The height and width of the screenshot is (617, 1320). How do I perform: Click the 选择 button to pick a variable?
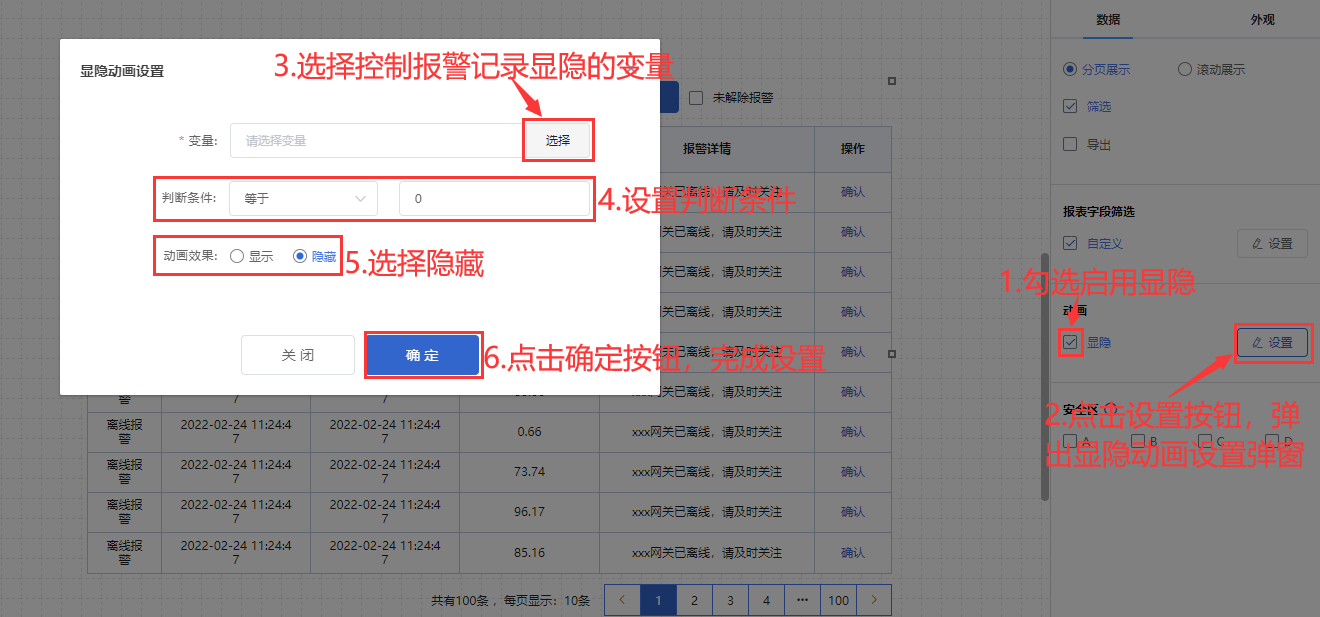click(x=558, y=141)
